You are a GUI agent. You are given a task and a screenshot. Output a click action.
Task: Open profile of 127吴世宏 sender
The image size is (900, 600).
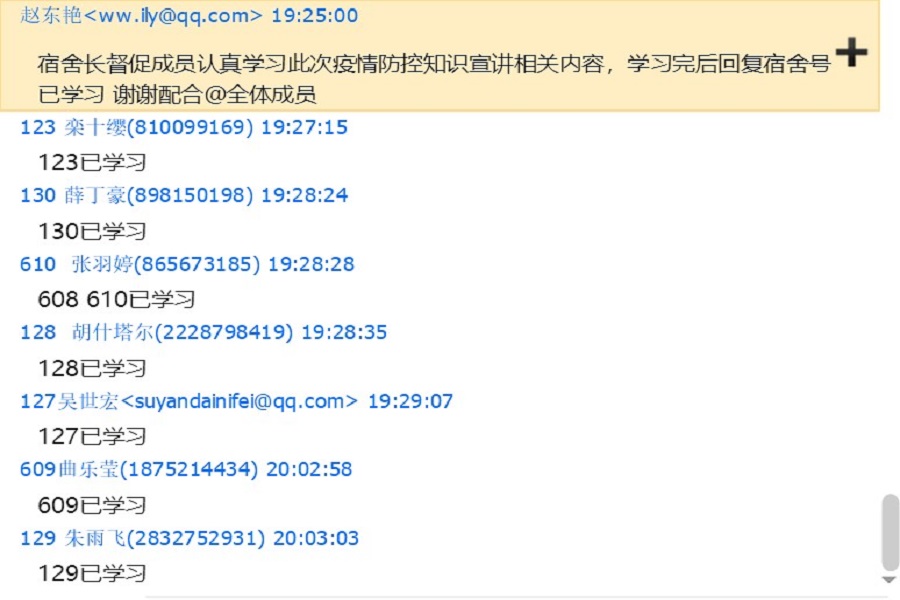tap(236, 401)
